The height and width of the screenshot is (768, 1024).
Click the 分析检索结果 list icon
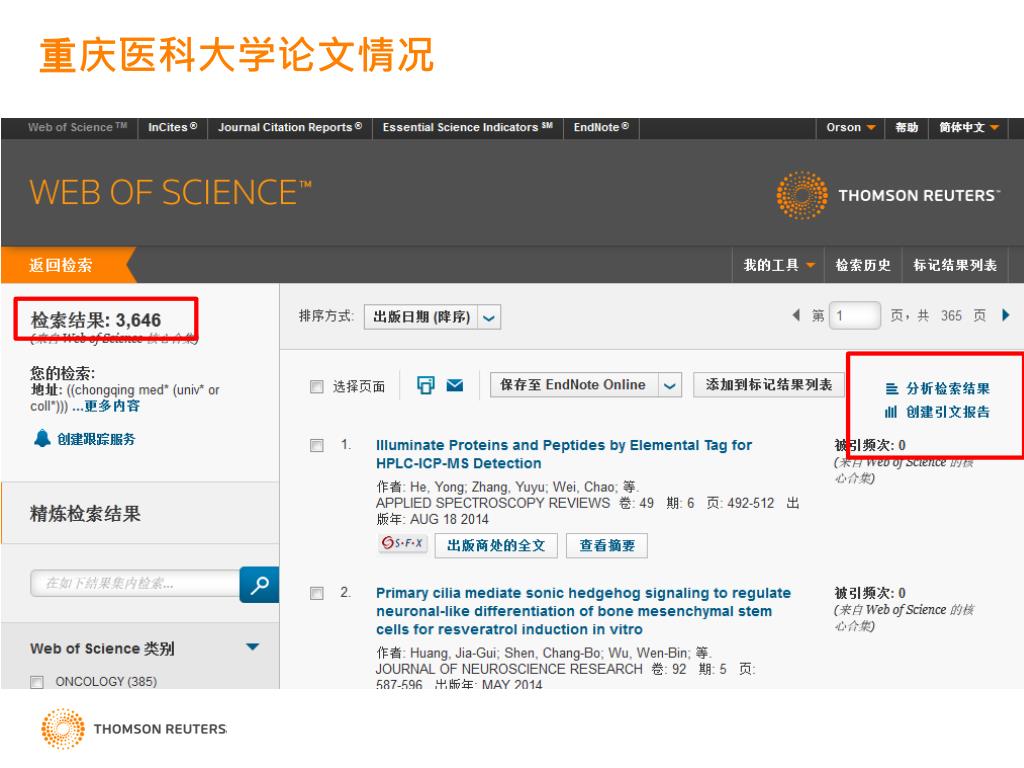[891, 389]
